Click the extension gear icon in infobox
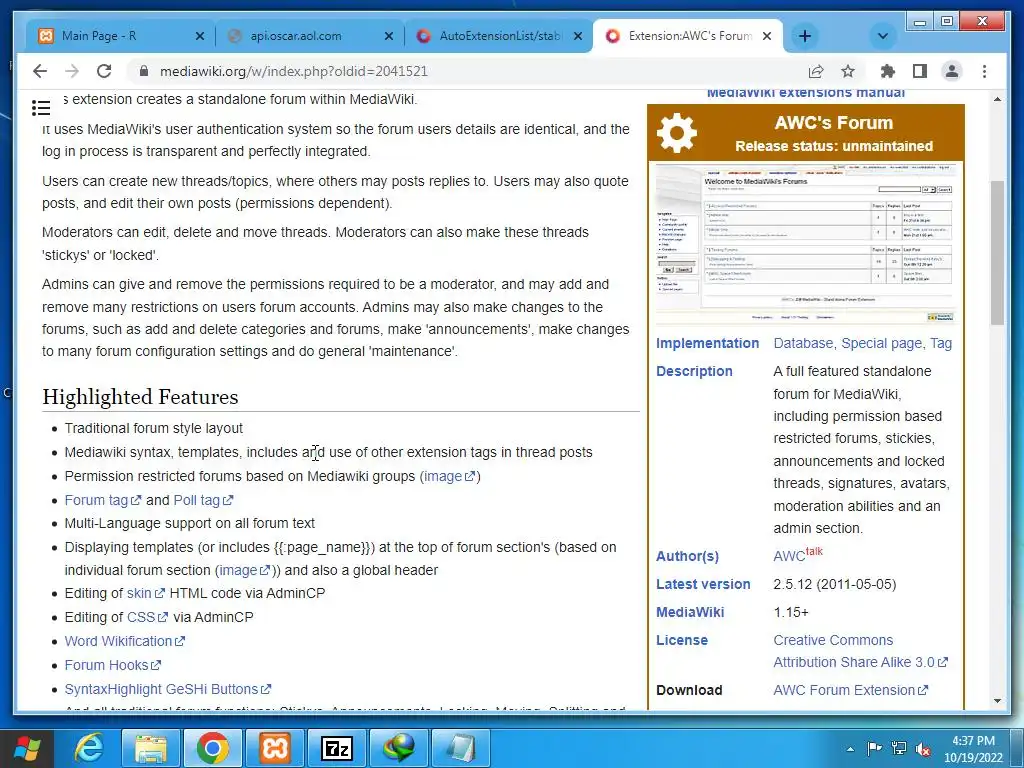 tap(677, 133)
